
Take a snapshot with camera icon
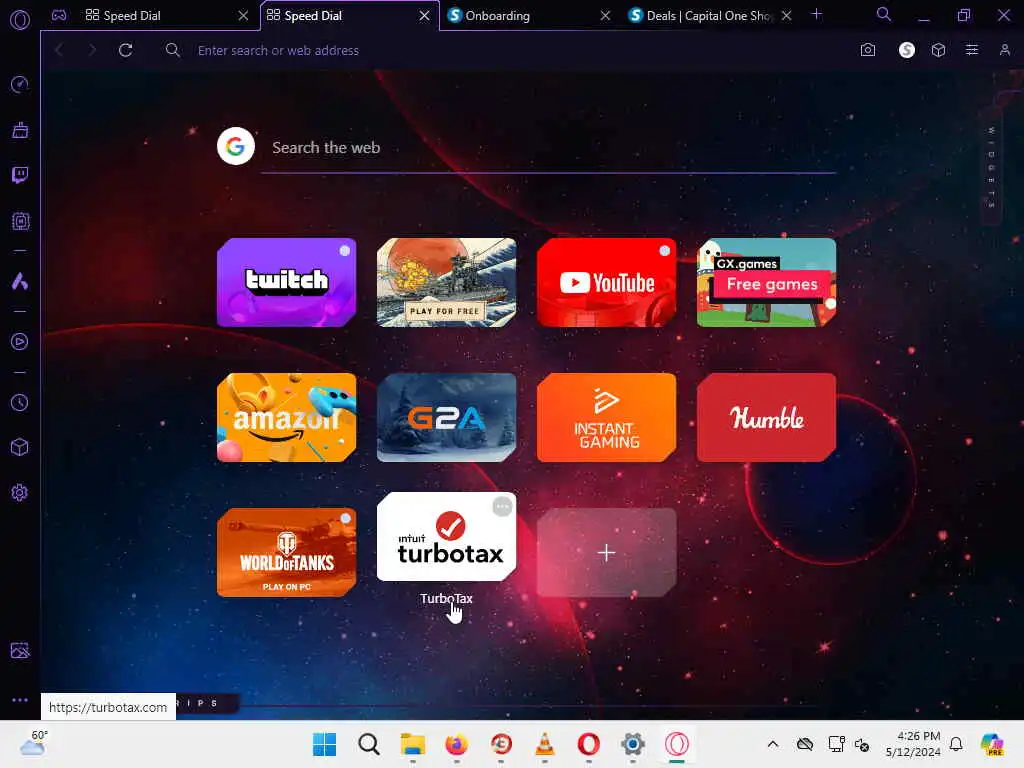[867, 50]
